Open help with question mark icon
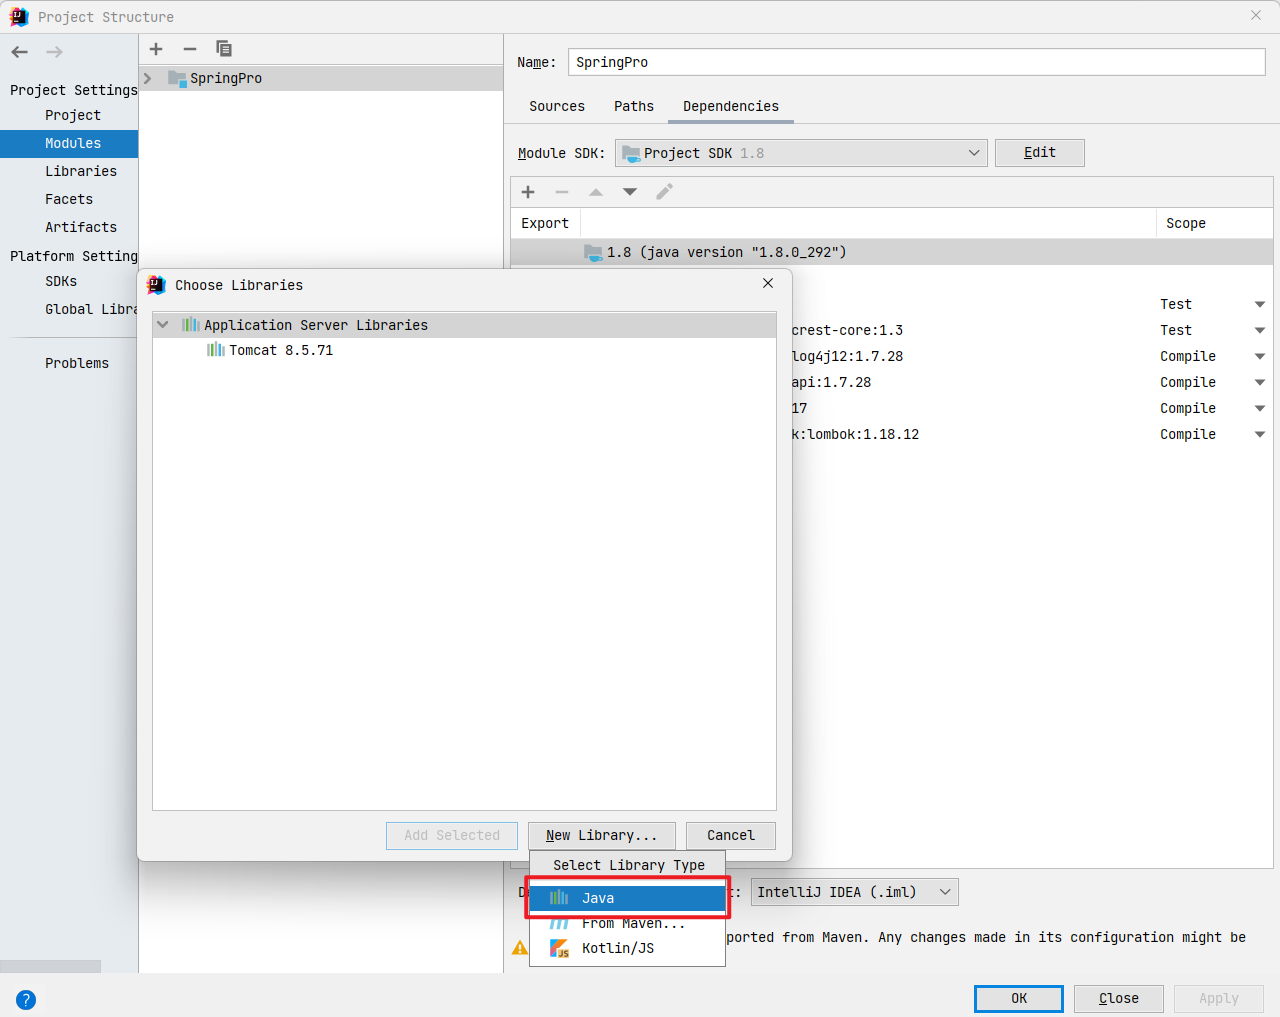 pos(26,999)
